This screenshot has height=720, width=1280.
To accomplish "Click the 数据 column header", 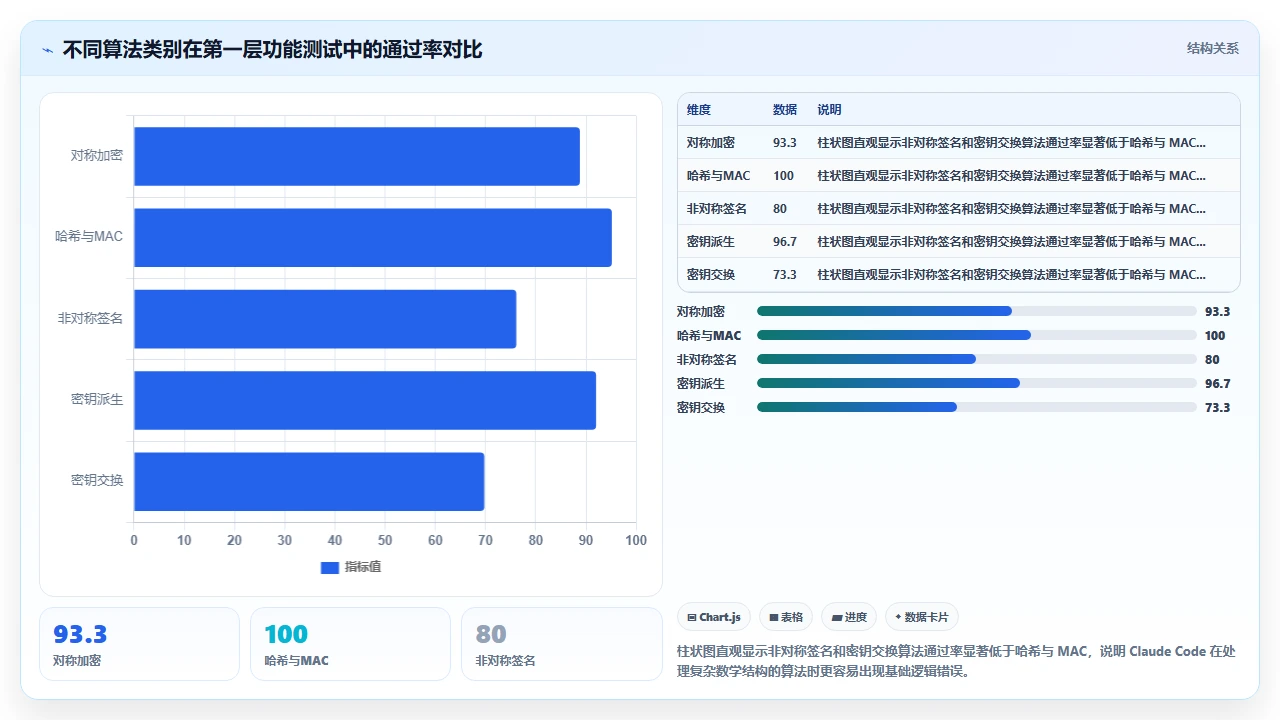I will 785,109.
